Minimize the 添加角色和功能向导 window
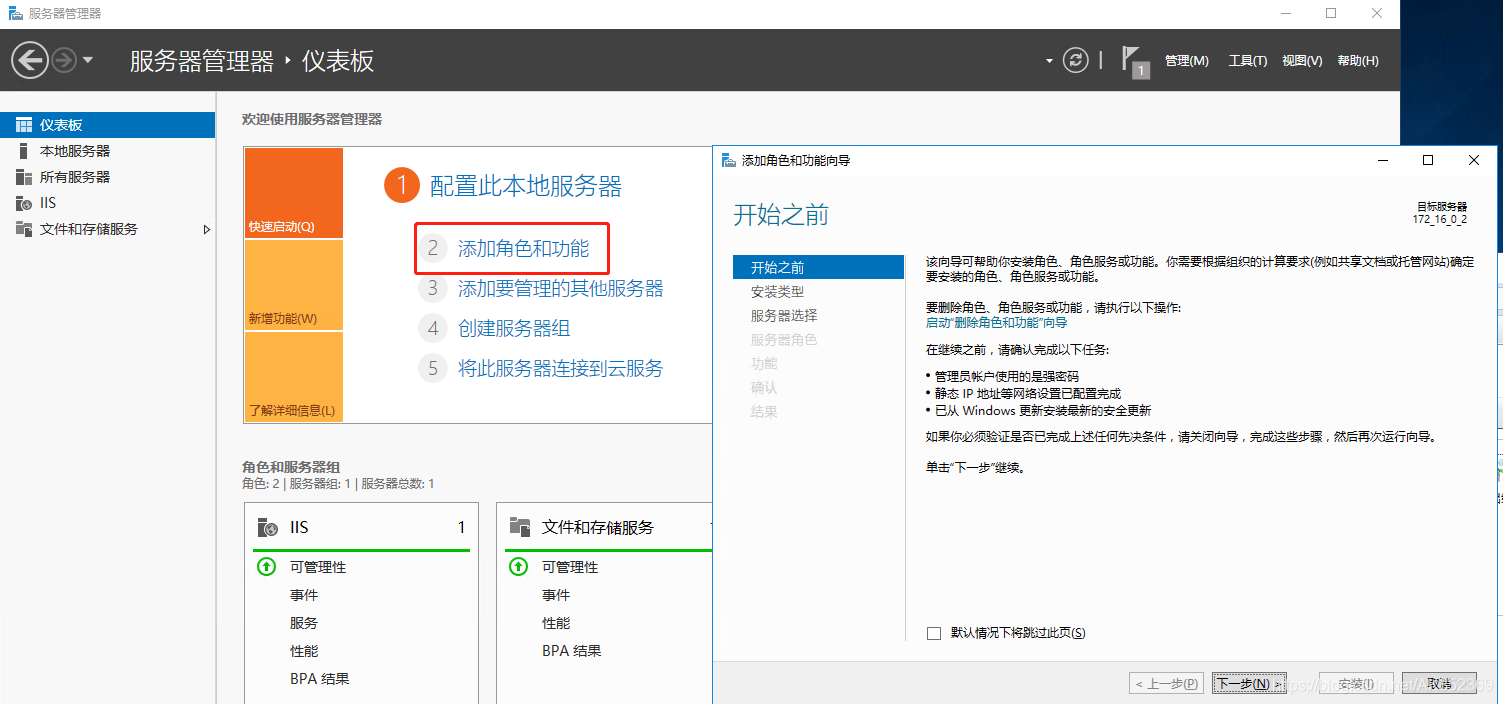This screenshot has height=704, width=1503. click(1383, 160)
